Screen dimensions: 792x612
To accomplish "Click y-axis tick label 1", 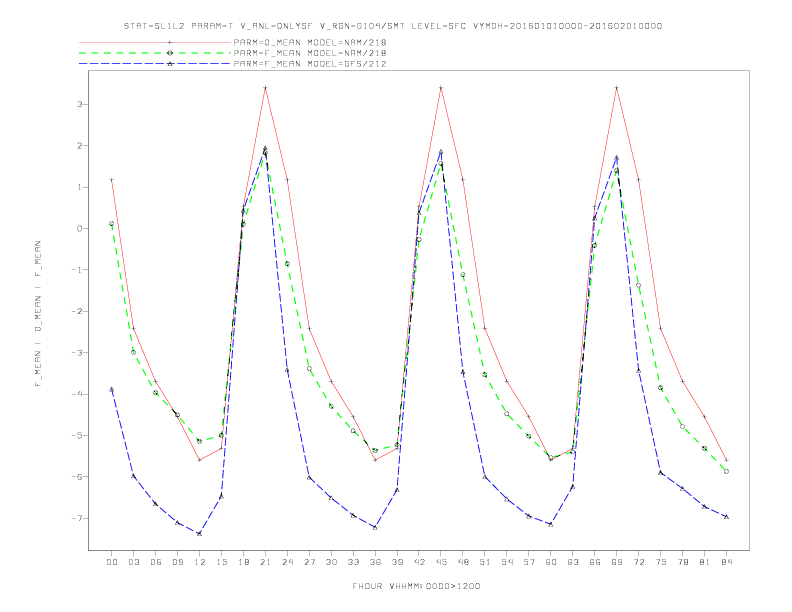I will click(x=80, y=187).
